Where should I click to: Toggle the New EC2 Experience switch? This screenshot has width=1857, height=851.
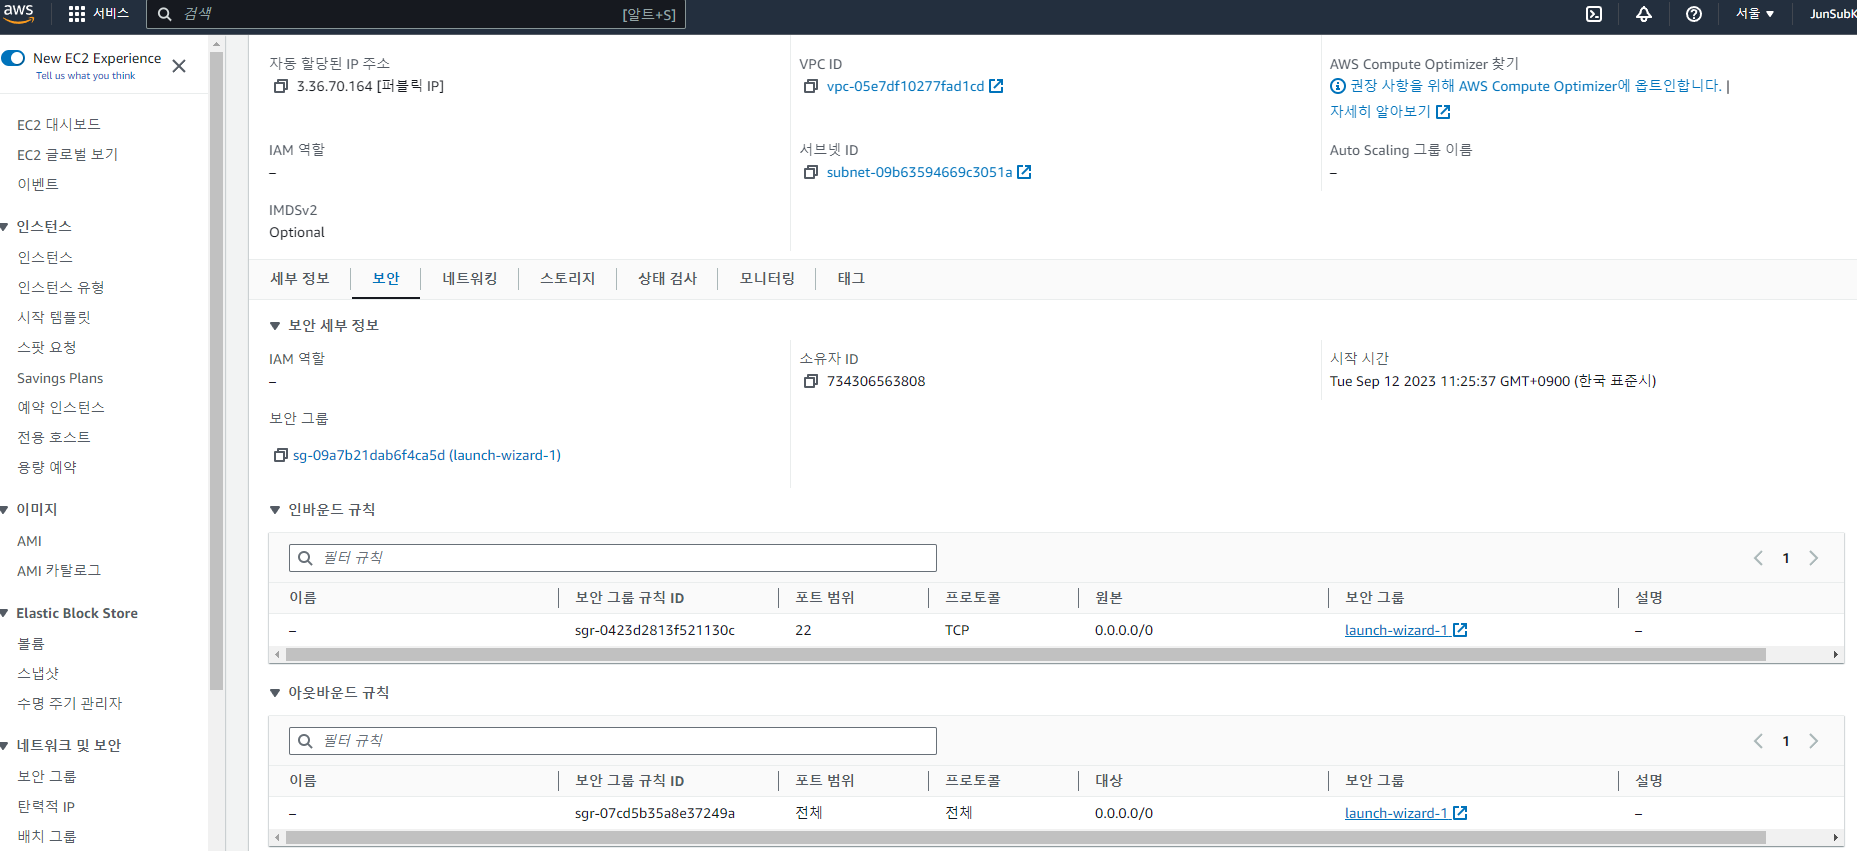point(14,58)
